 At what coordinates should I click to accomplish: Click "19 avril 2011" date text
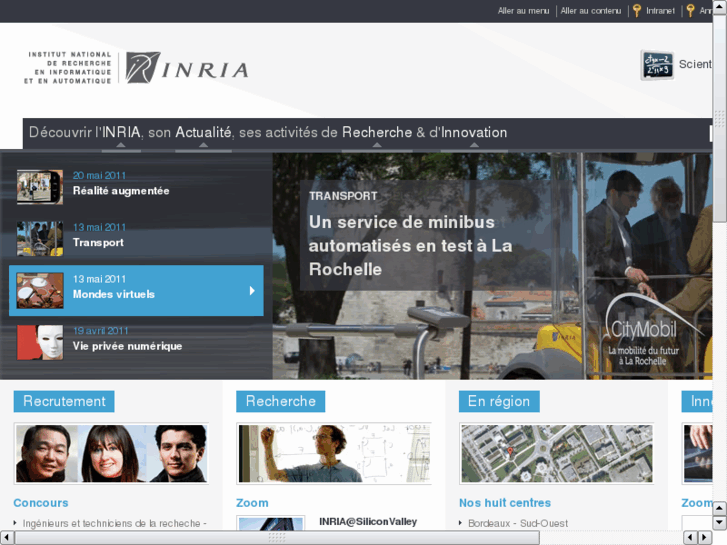click(101, 331)
